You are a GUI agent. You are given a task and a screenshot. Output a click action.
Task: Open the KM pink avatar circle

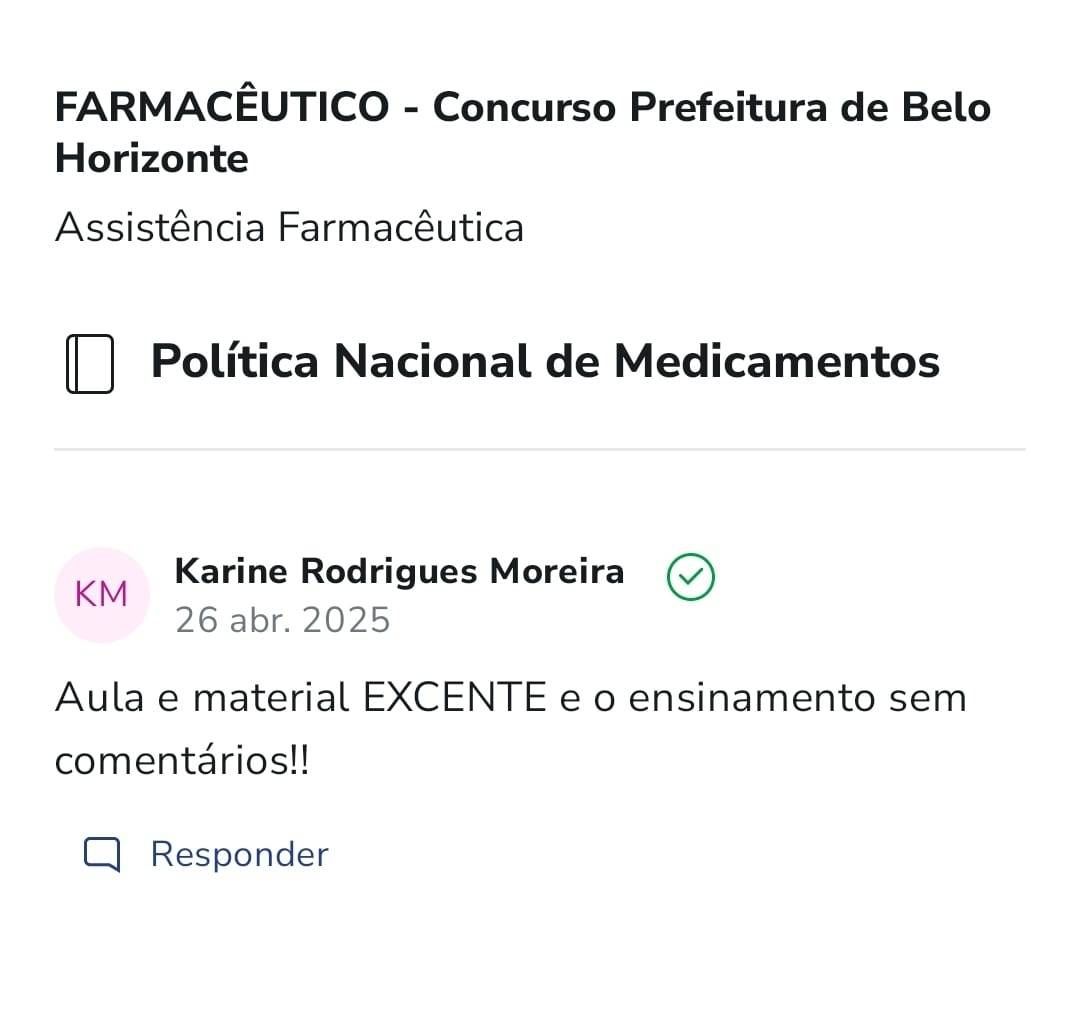tap(101, 595)
